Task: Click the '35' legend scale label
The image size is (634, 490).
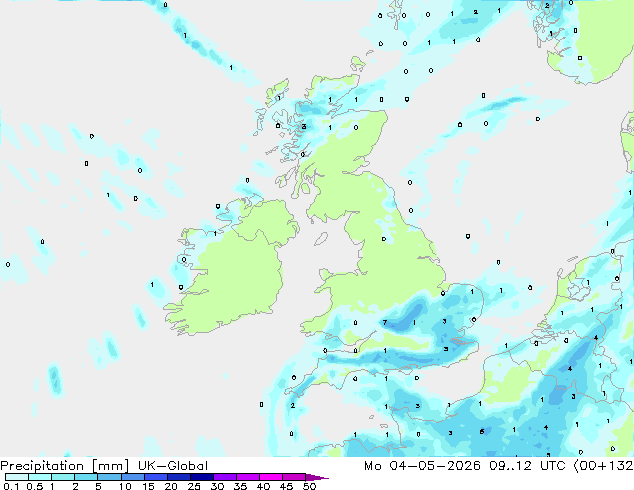Action: click(x=240, y=486)
